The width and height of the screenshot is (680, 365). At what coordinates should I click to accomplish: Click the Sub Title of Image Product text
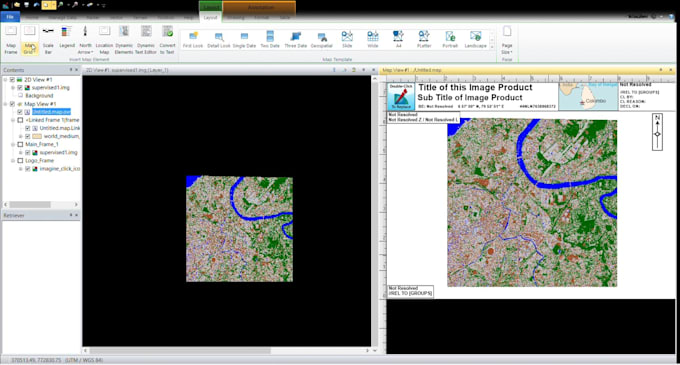tap(470, 98)
